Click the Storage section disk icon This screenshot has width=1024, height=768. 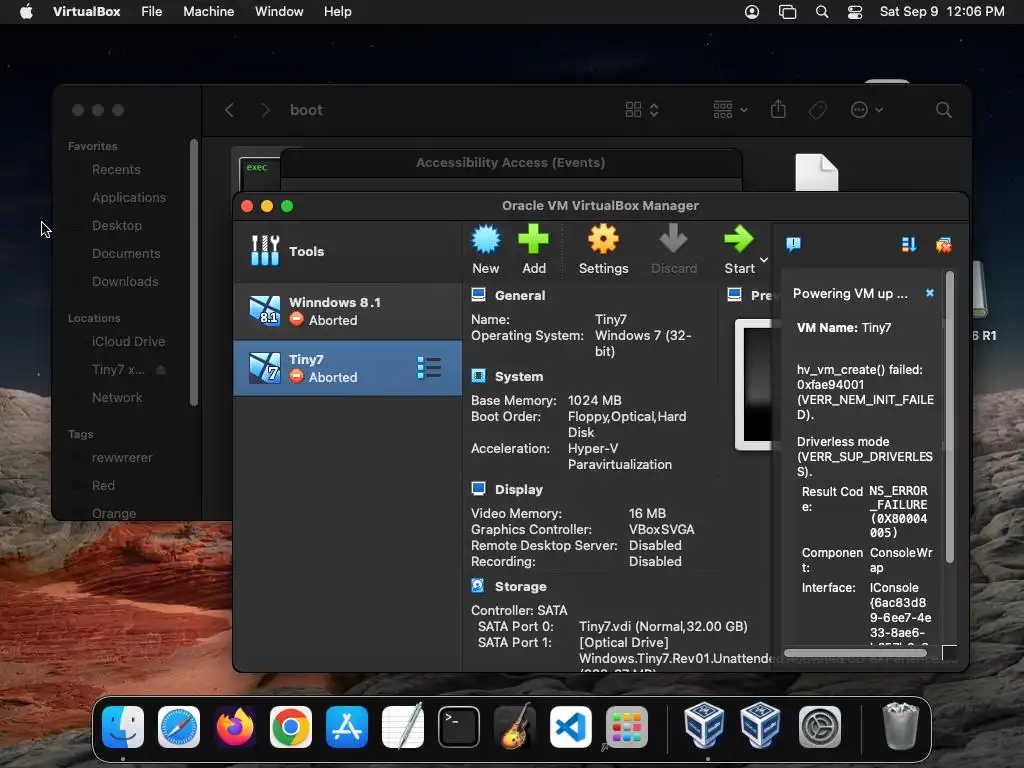pos(478,586)
